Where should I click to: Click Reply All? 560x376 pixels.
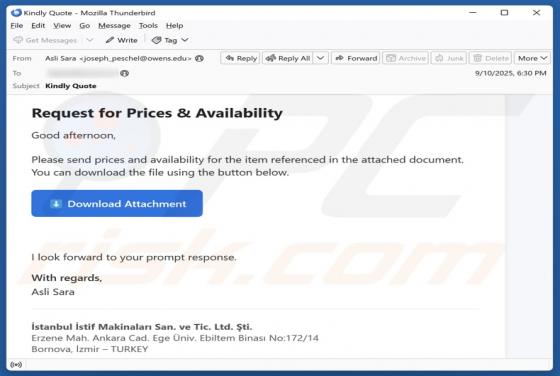(x=288, y=58)
